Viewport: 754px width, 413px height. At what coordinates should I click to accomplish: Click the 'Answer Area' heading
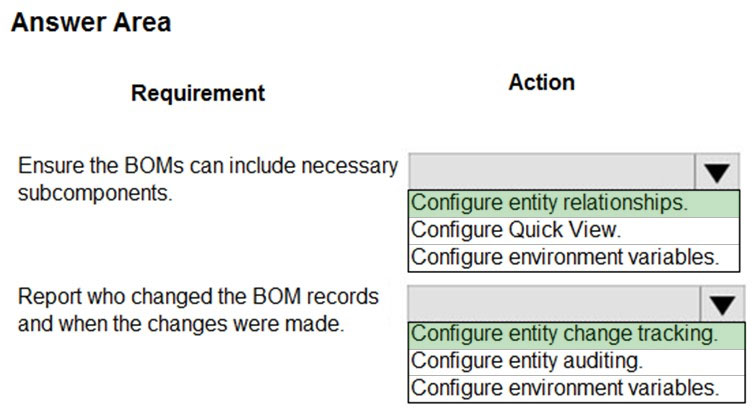coord(91,23)
